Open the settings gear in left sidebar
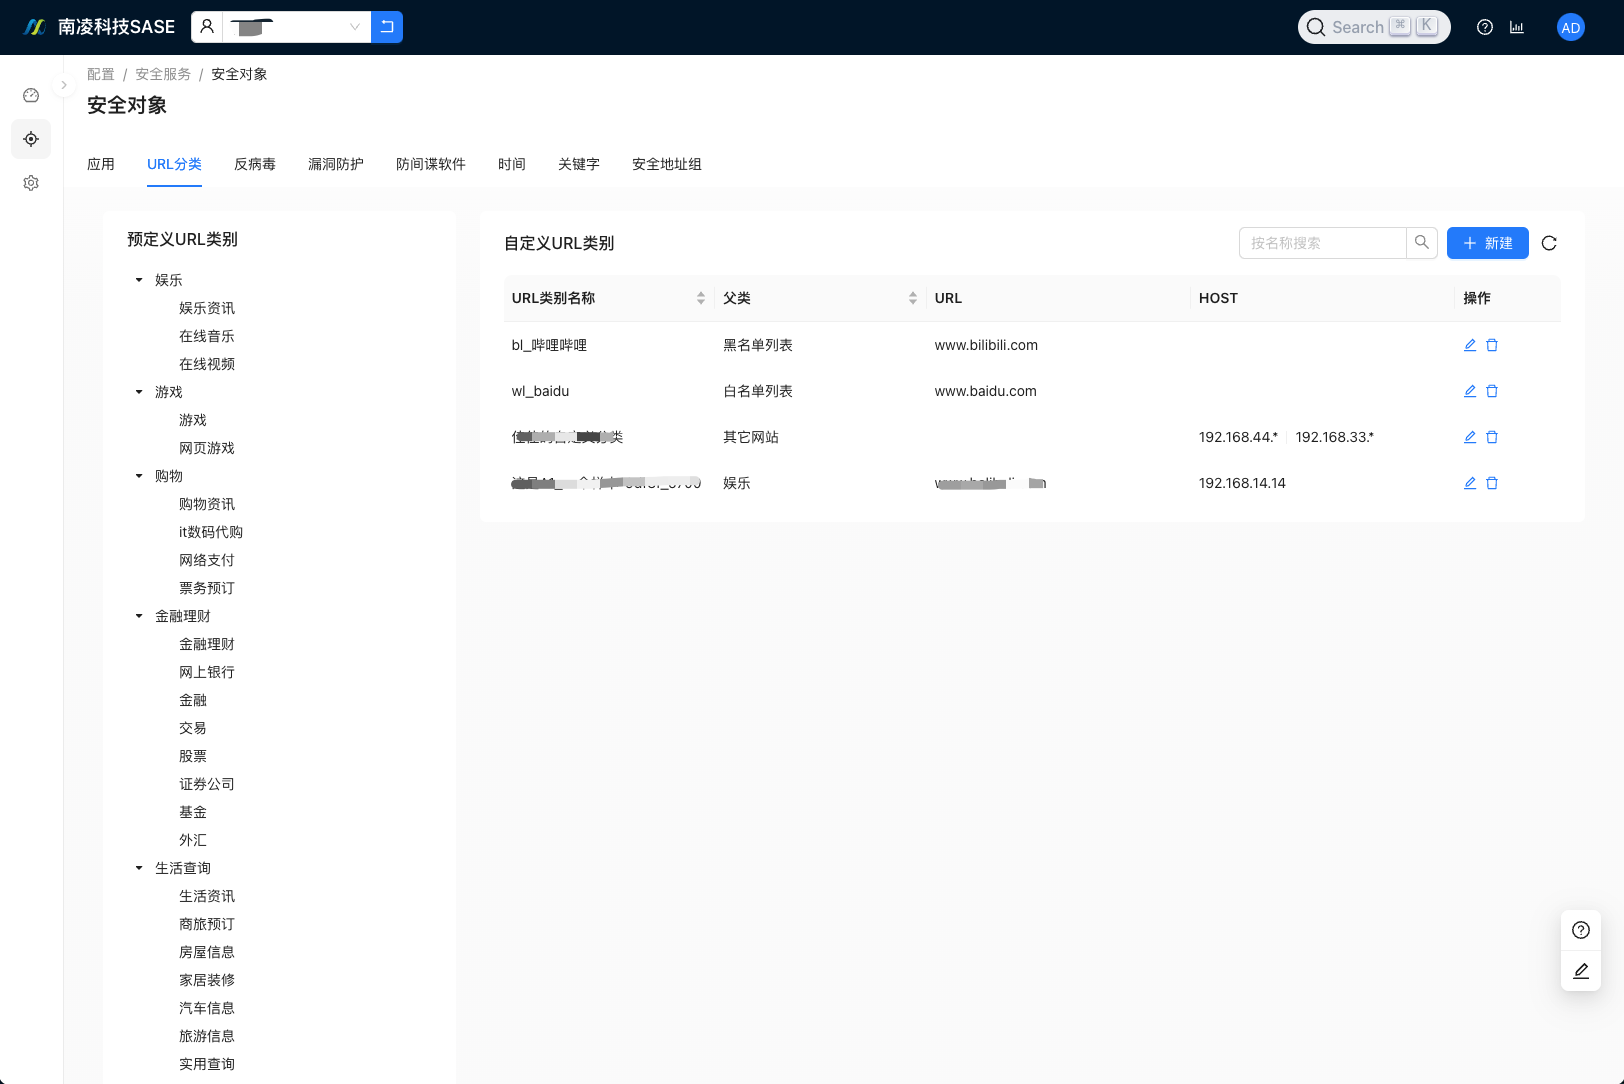 [x=31, y=183]
